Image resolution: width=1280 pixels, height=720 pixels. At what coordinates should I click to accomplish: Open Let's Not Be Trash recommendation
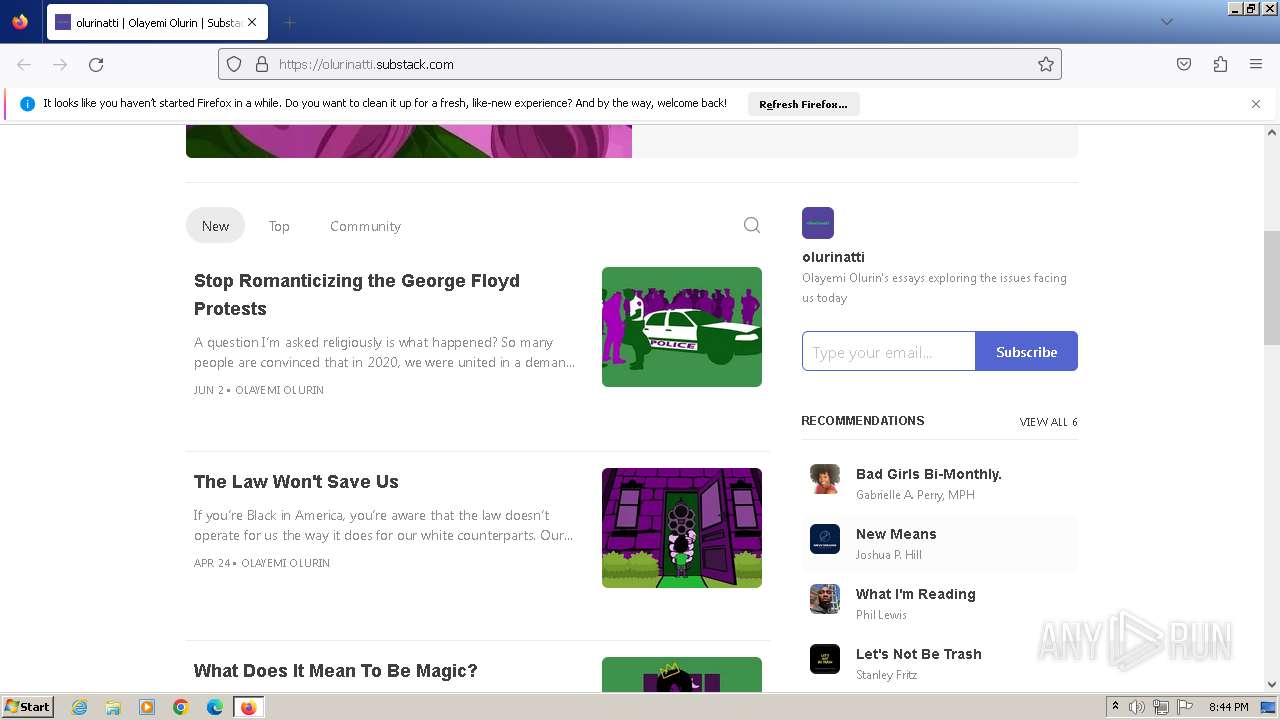click(x=918, y=654)
